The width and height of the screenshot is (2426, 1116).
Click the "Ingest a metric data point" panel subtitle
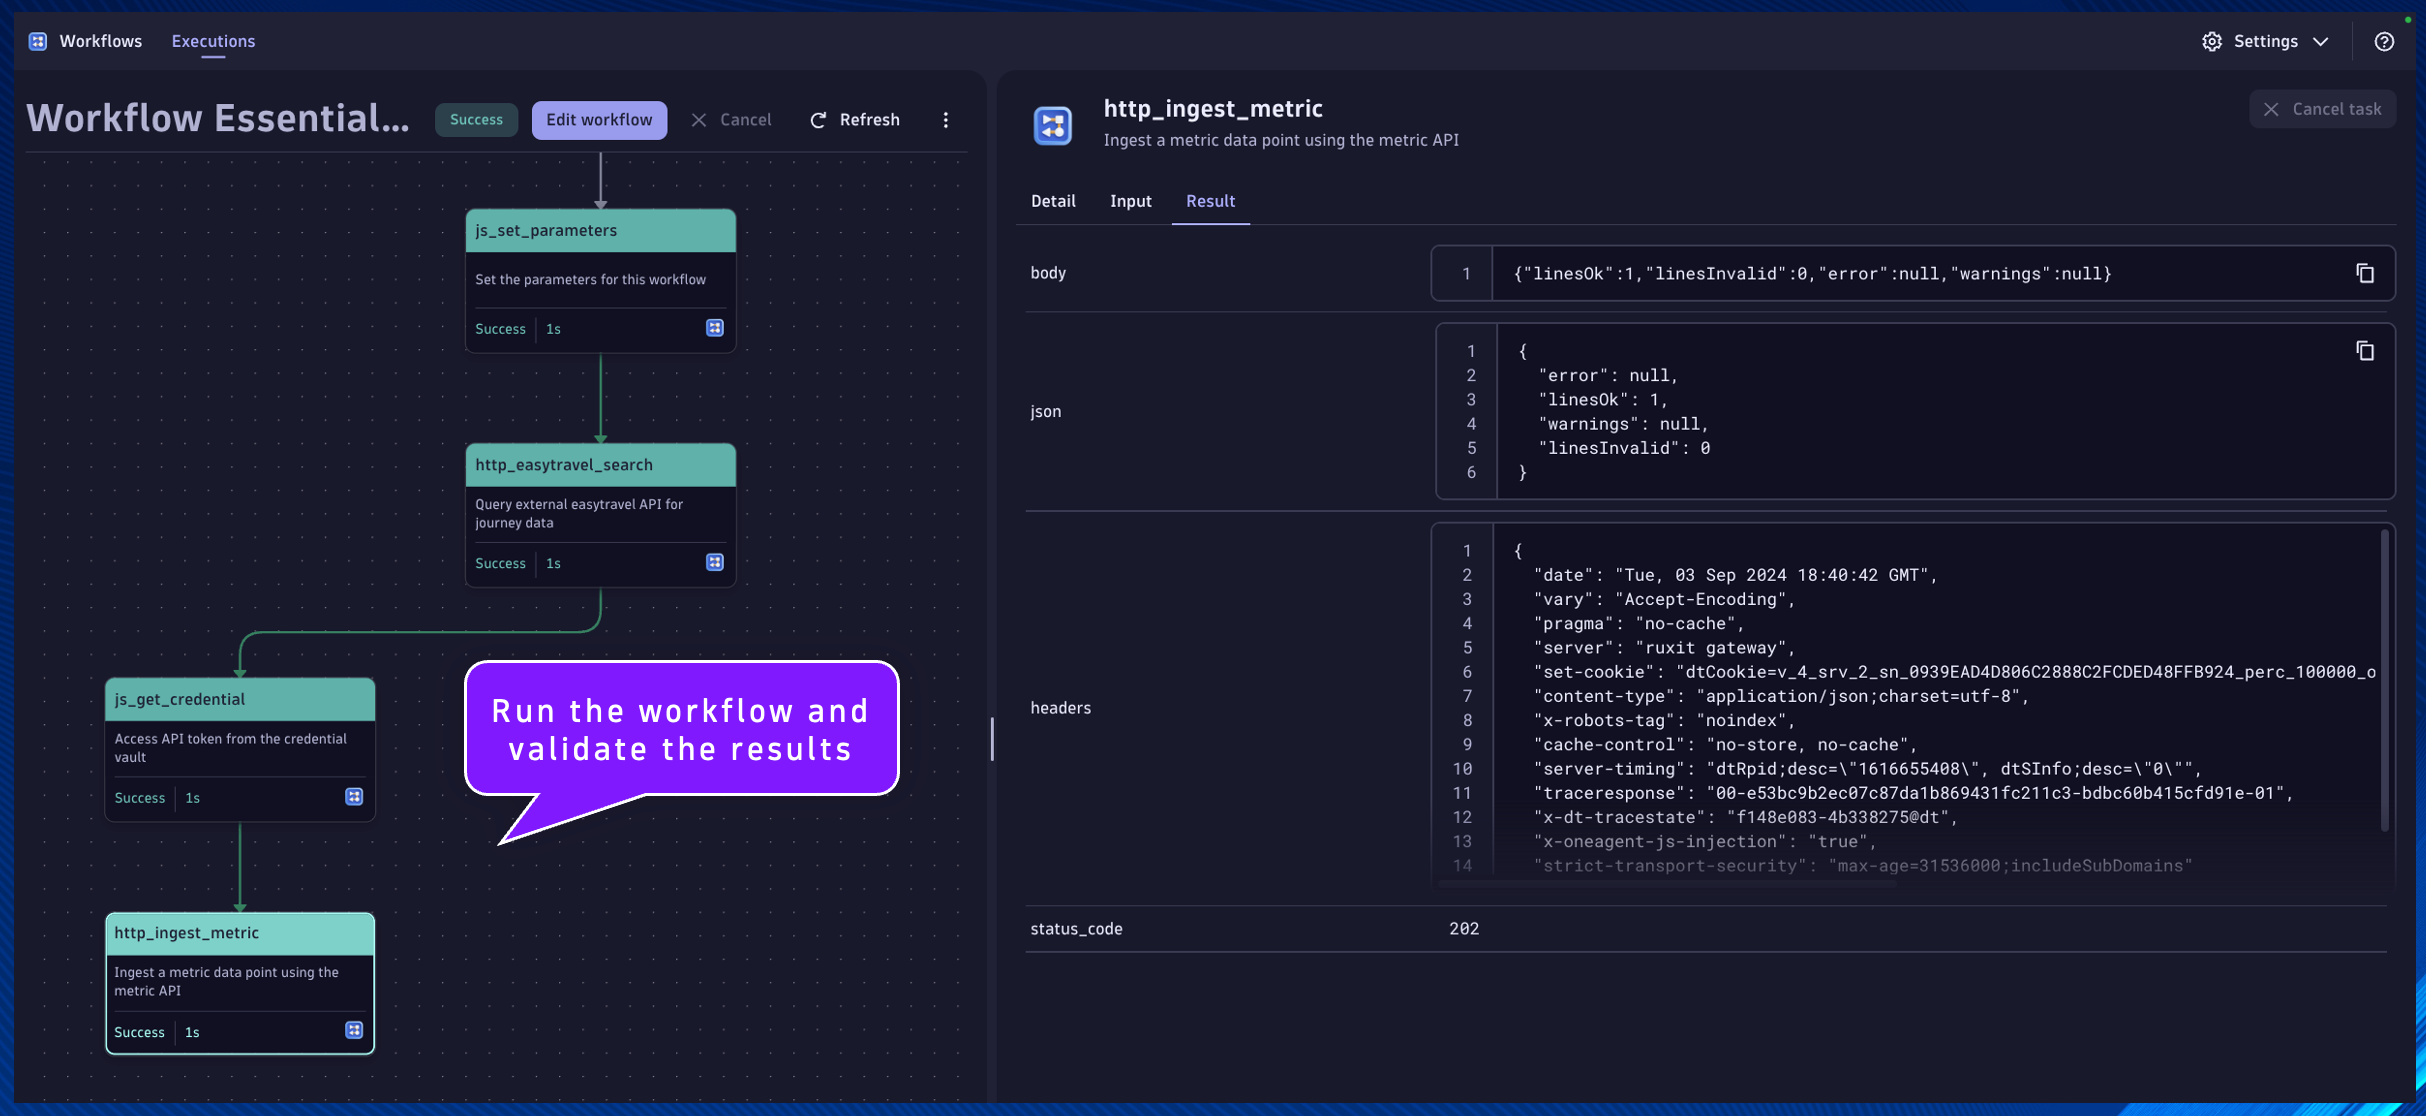point(1281,140)
